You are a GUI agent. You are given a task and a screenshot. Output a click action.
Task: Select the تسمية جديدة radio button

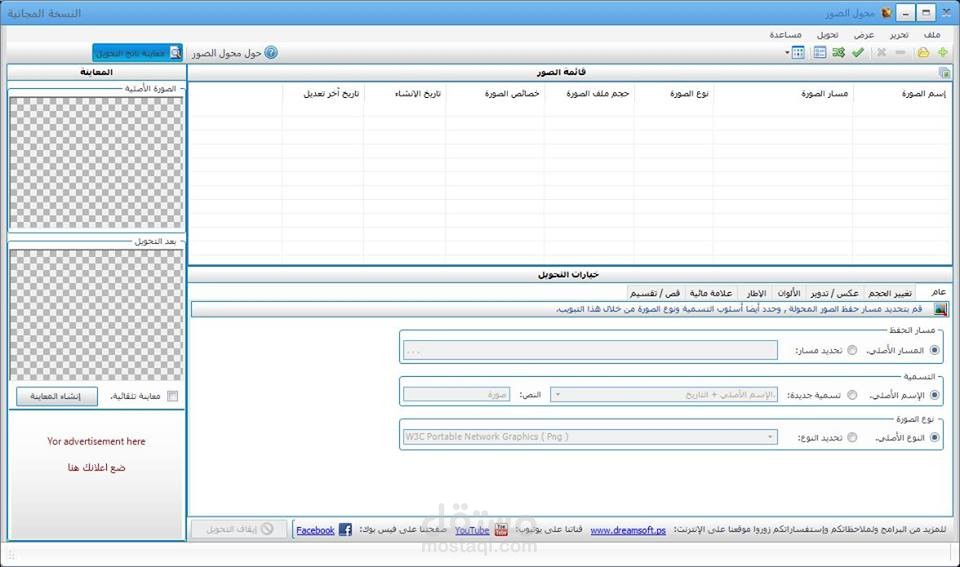pos(852,395)
